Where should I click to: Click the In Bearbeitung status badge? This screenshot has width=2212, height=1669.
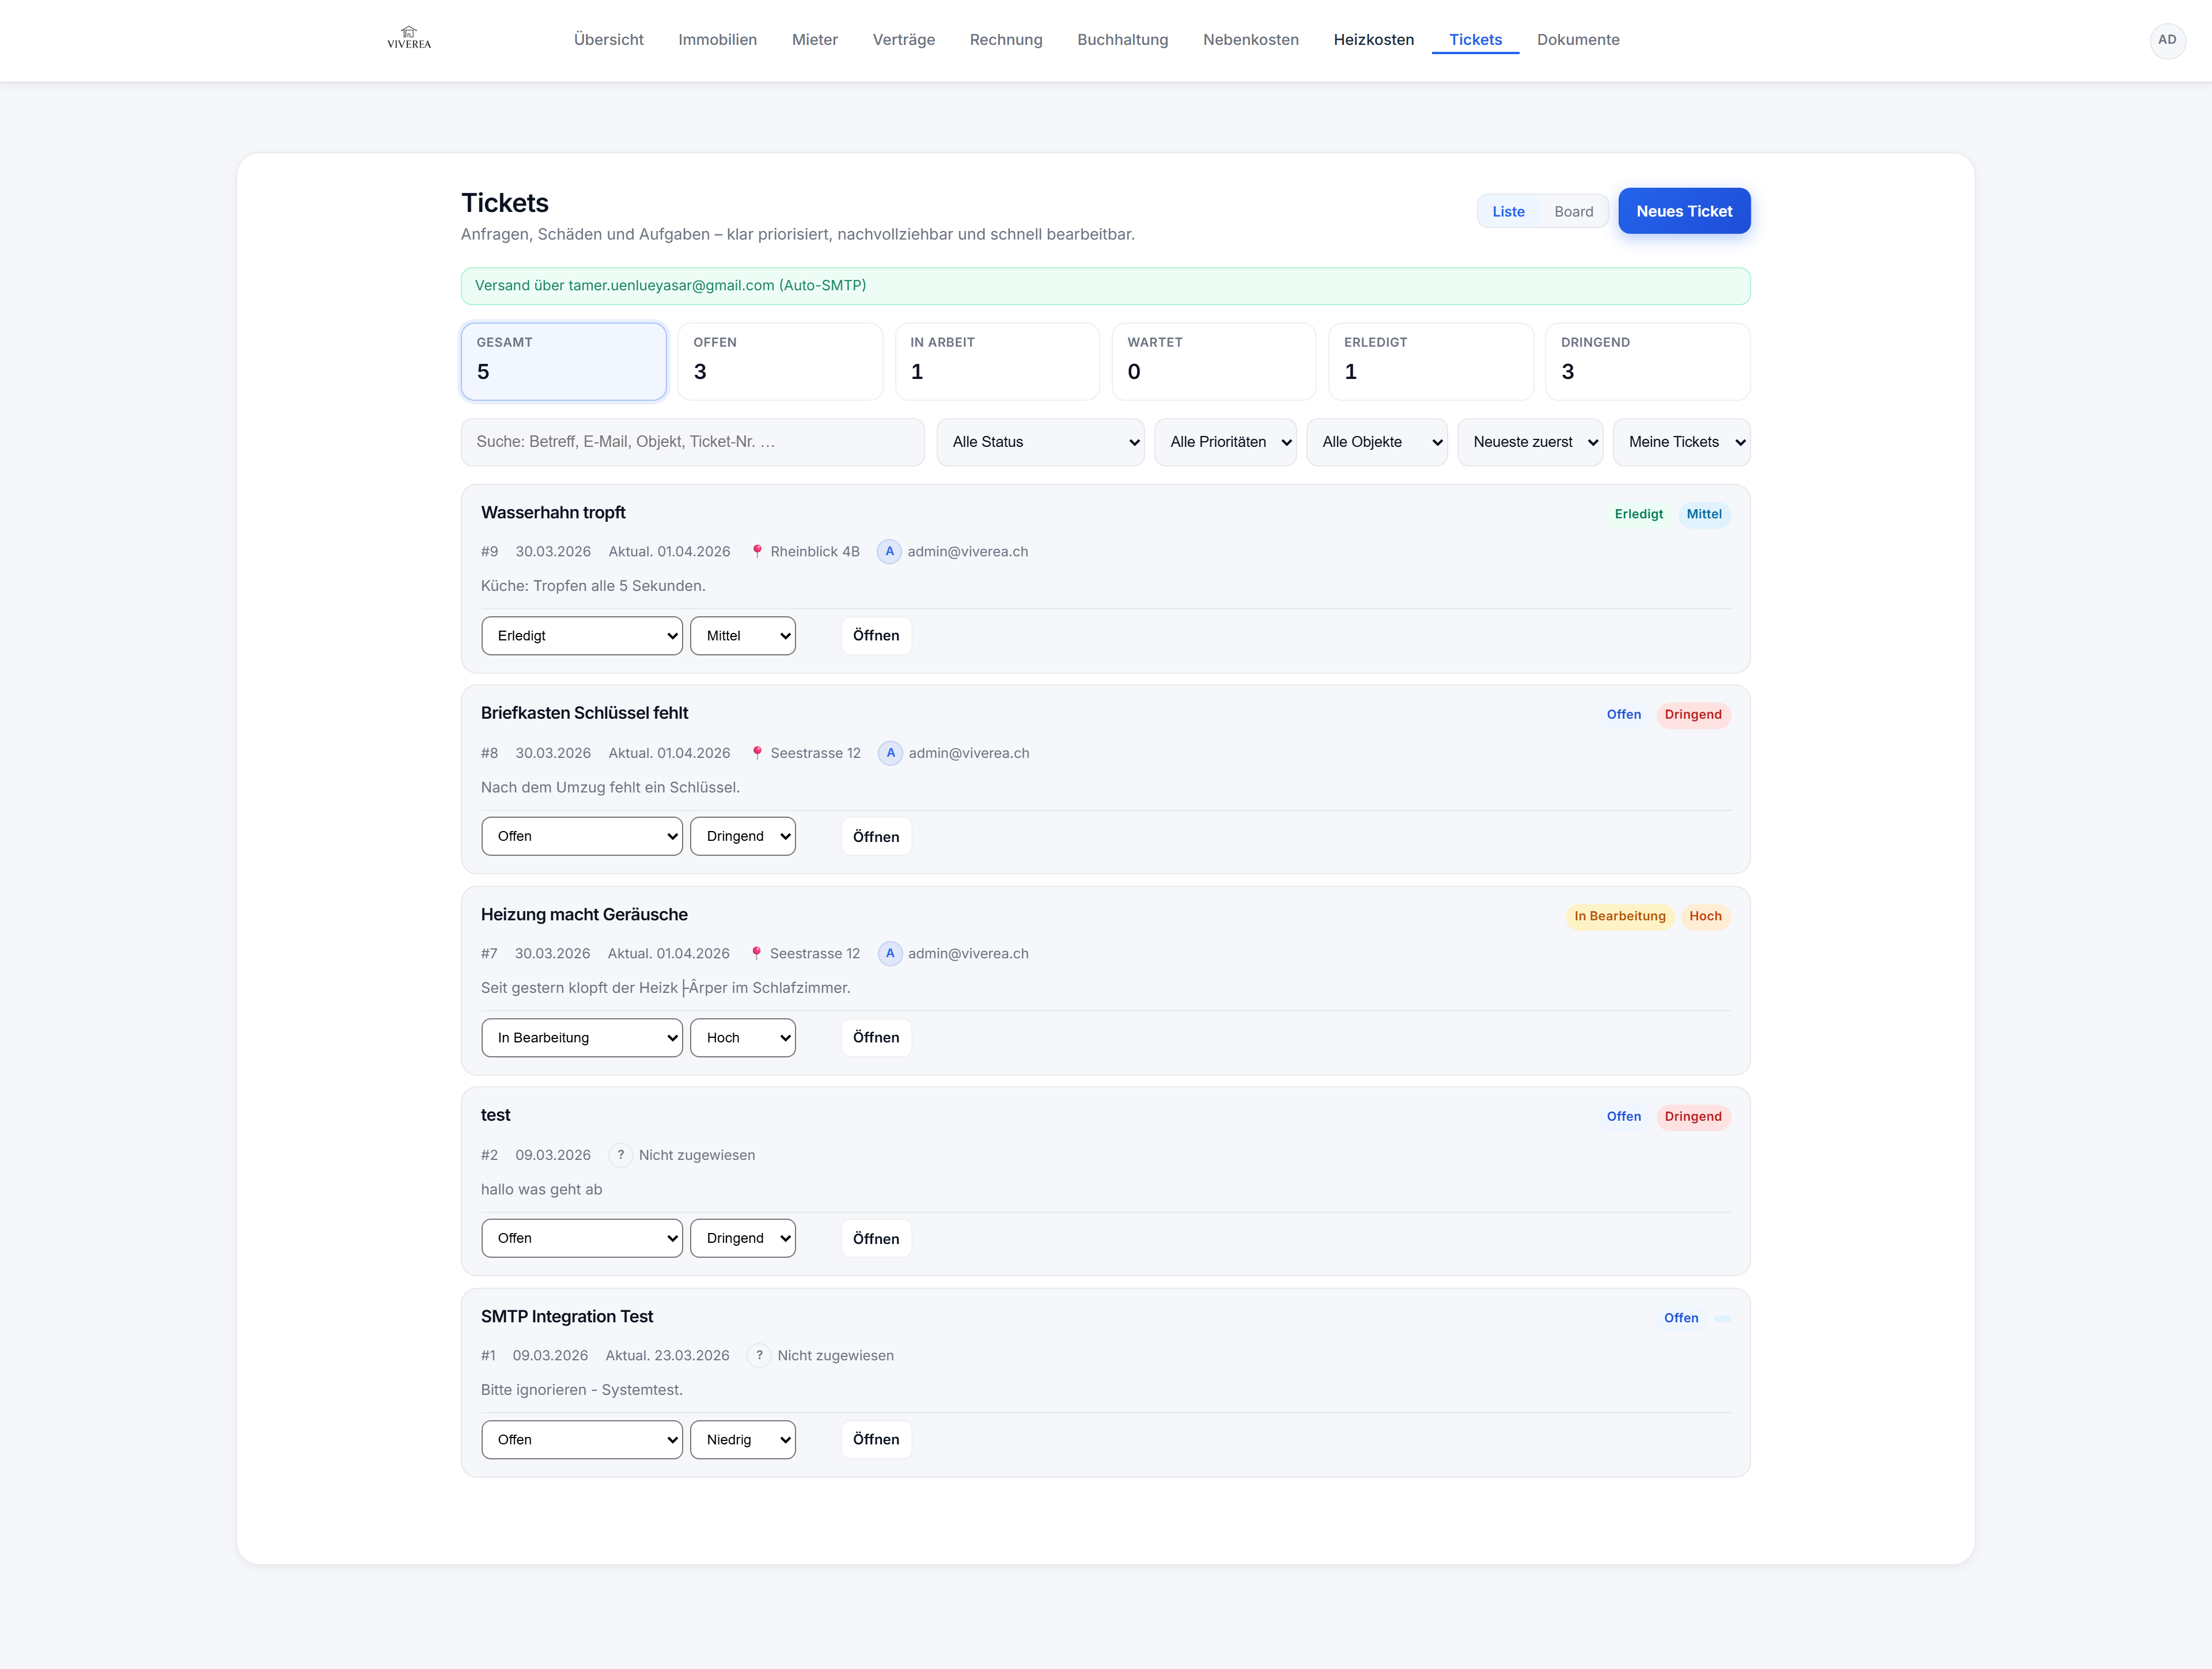coord(1619,917)
